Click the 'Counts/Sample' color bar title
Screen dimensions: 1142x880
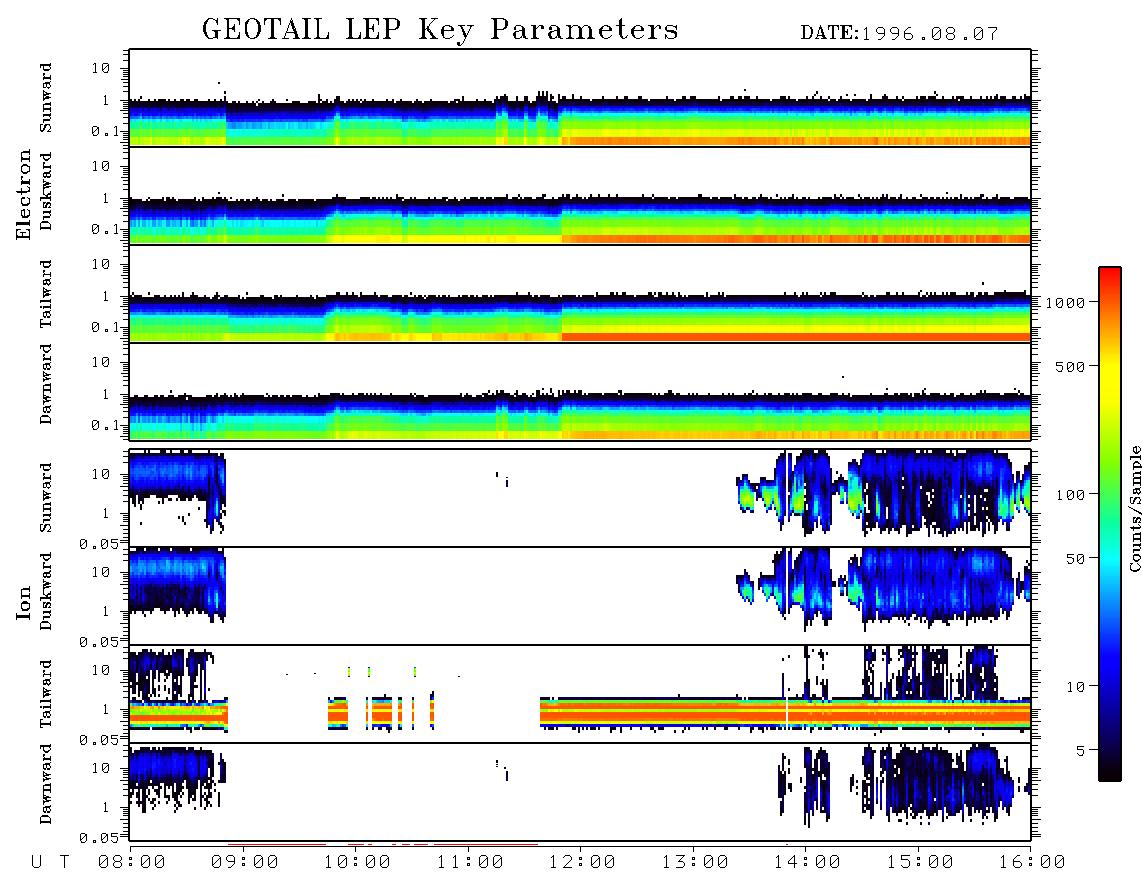click(1134, 508)
